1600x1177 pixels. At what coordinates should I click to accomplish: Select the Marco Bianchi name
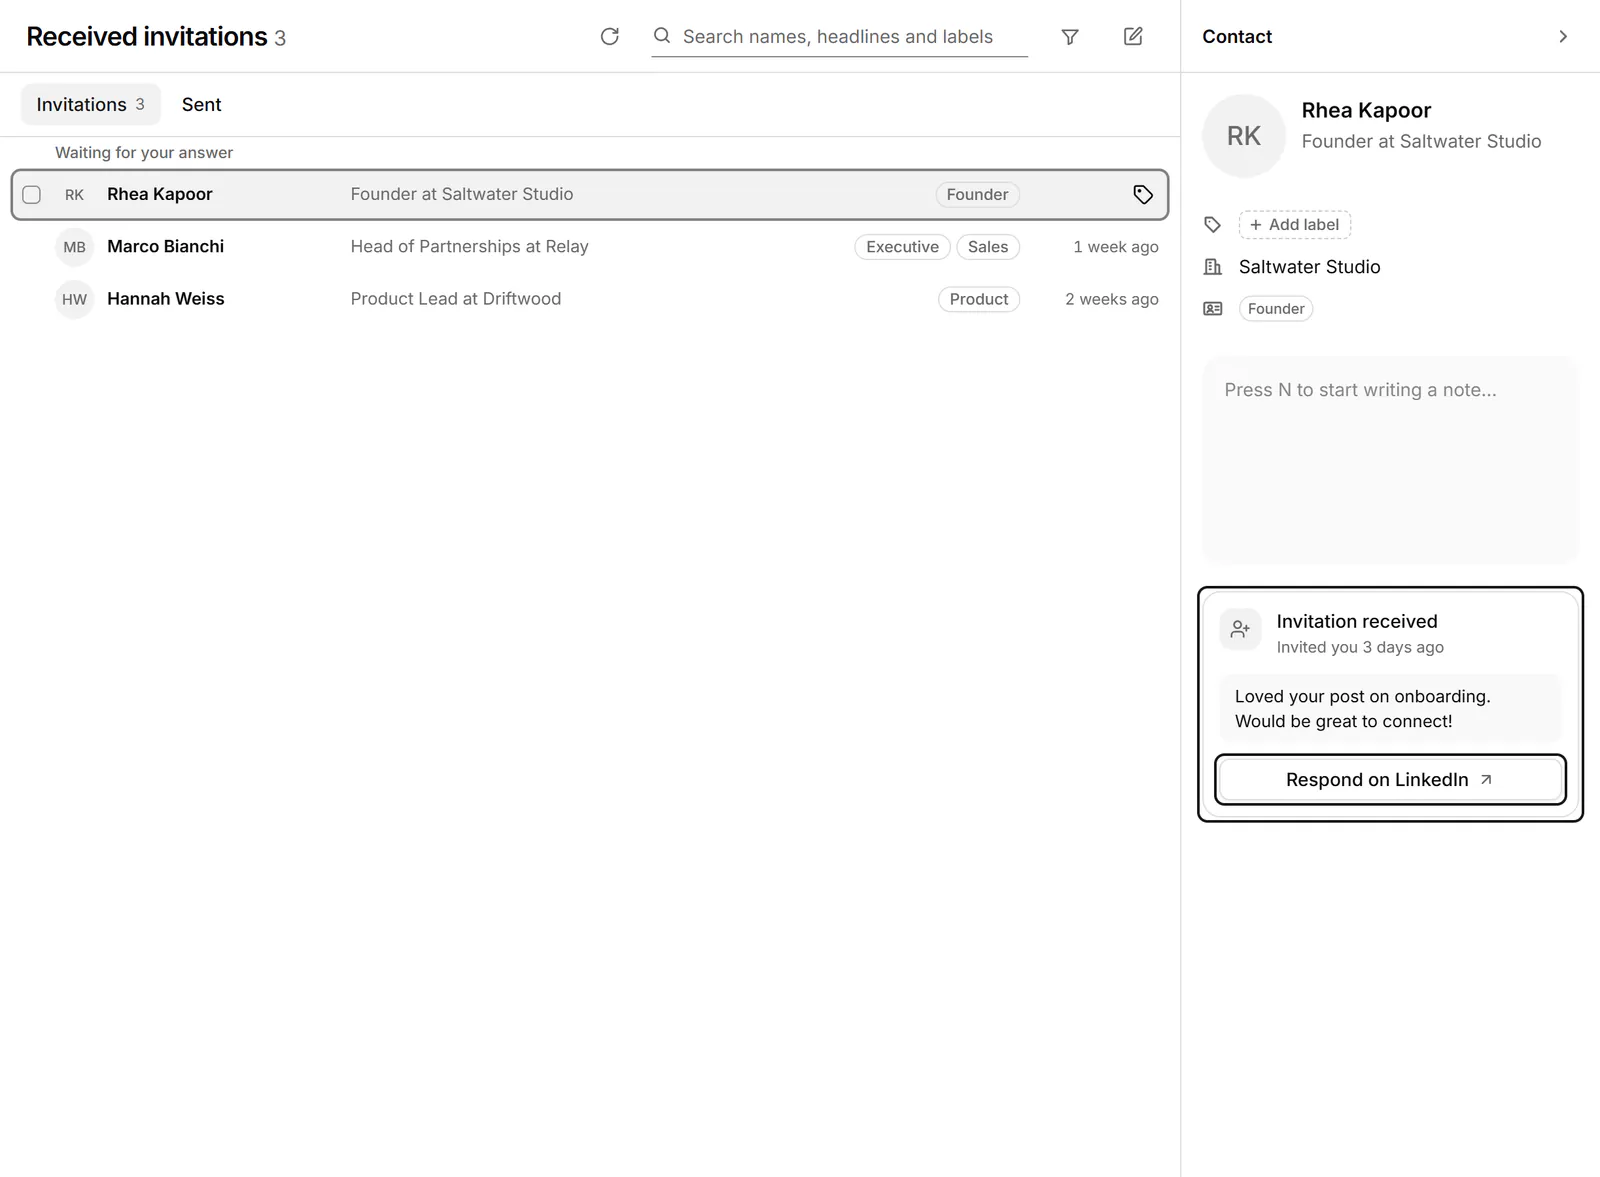click(166, 247)
